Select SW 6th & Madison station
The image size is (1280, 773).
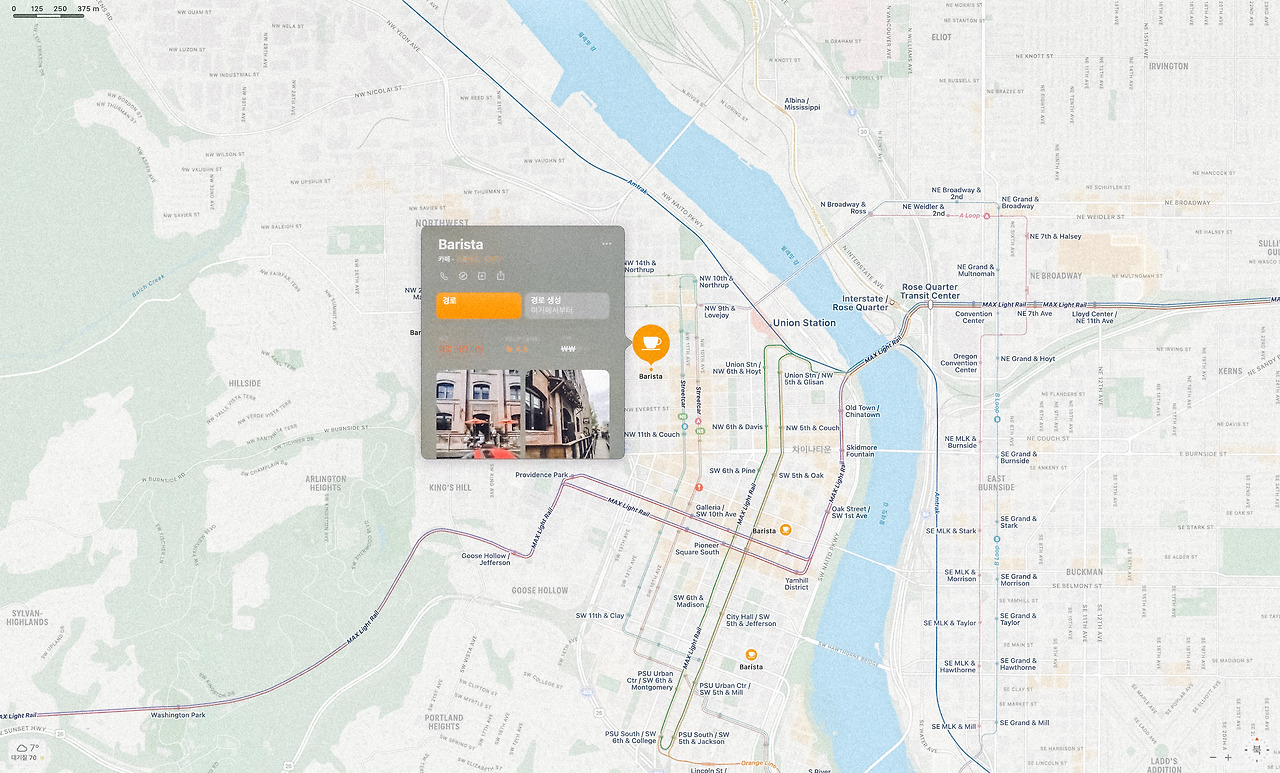coord(689,601)
